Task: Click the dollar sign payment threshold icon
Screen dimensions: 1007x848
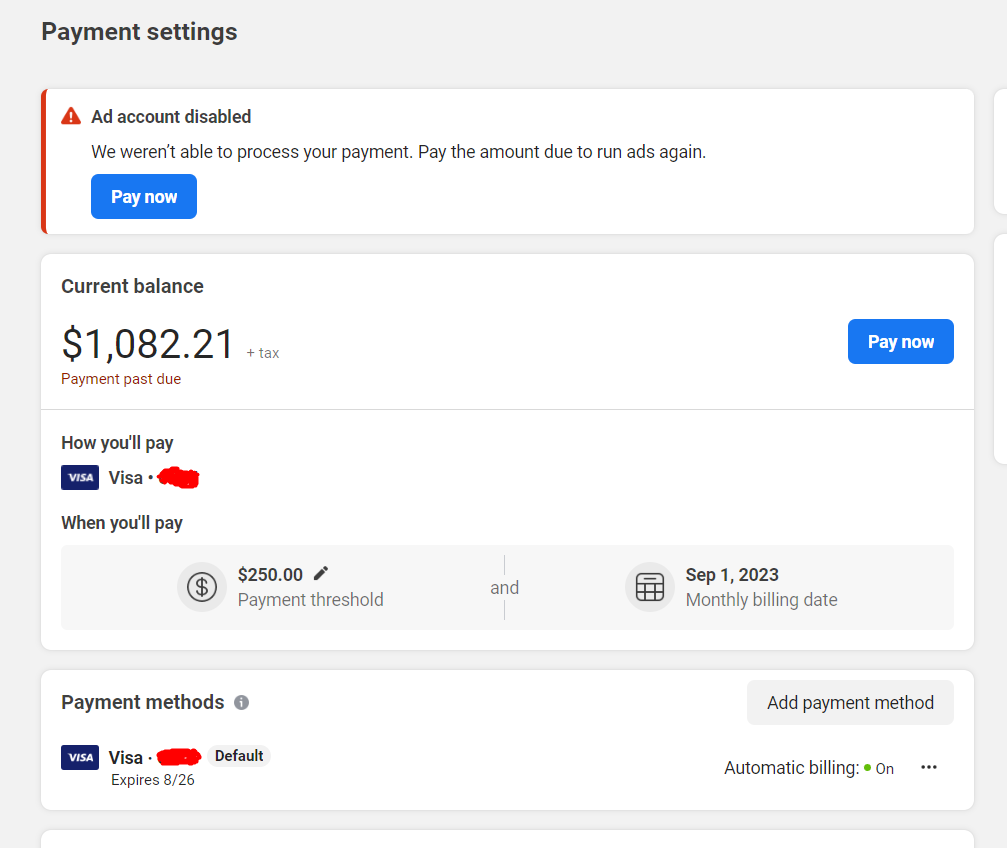Action: pos(202,587)
